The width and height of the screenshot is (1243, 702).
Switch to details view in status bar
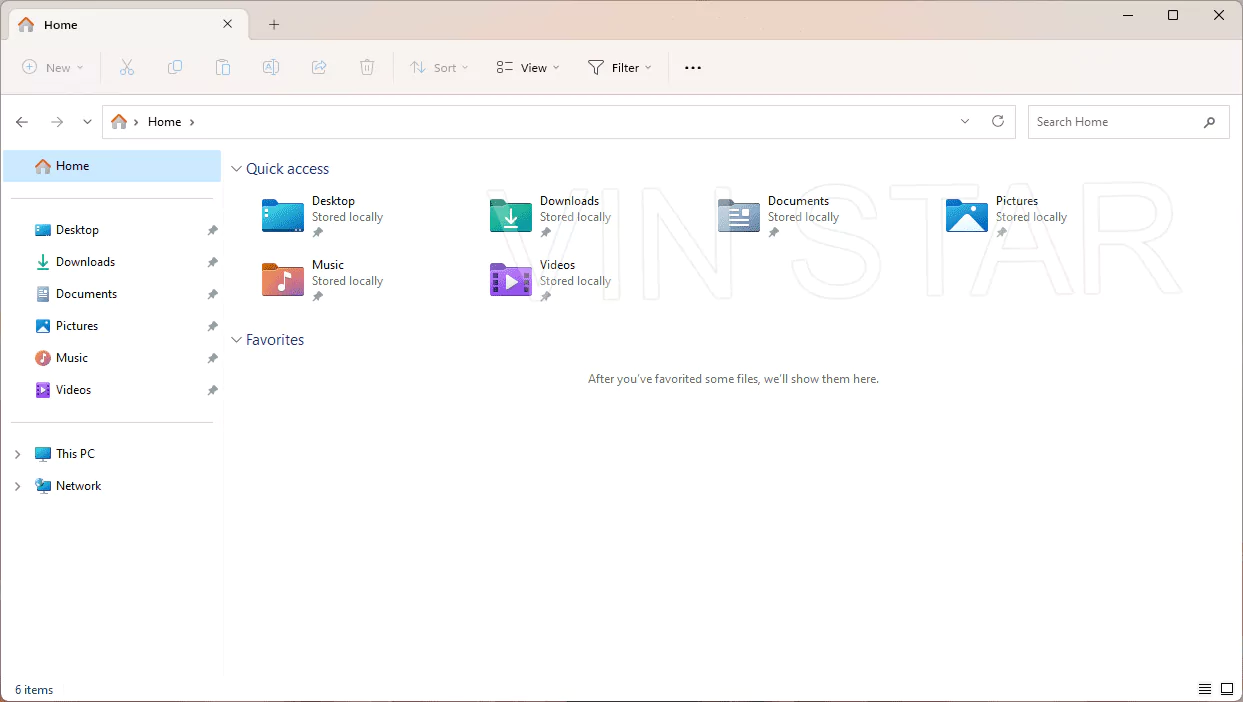(x=1205, y=689)
